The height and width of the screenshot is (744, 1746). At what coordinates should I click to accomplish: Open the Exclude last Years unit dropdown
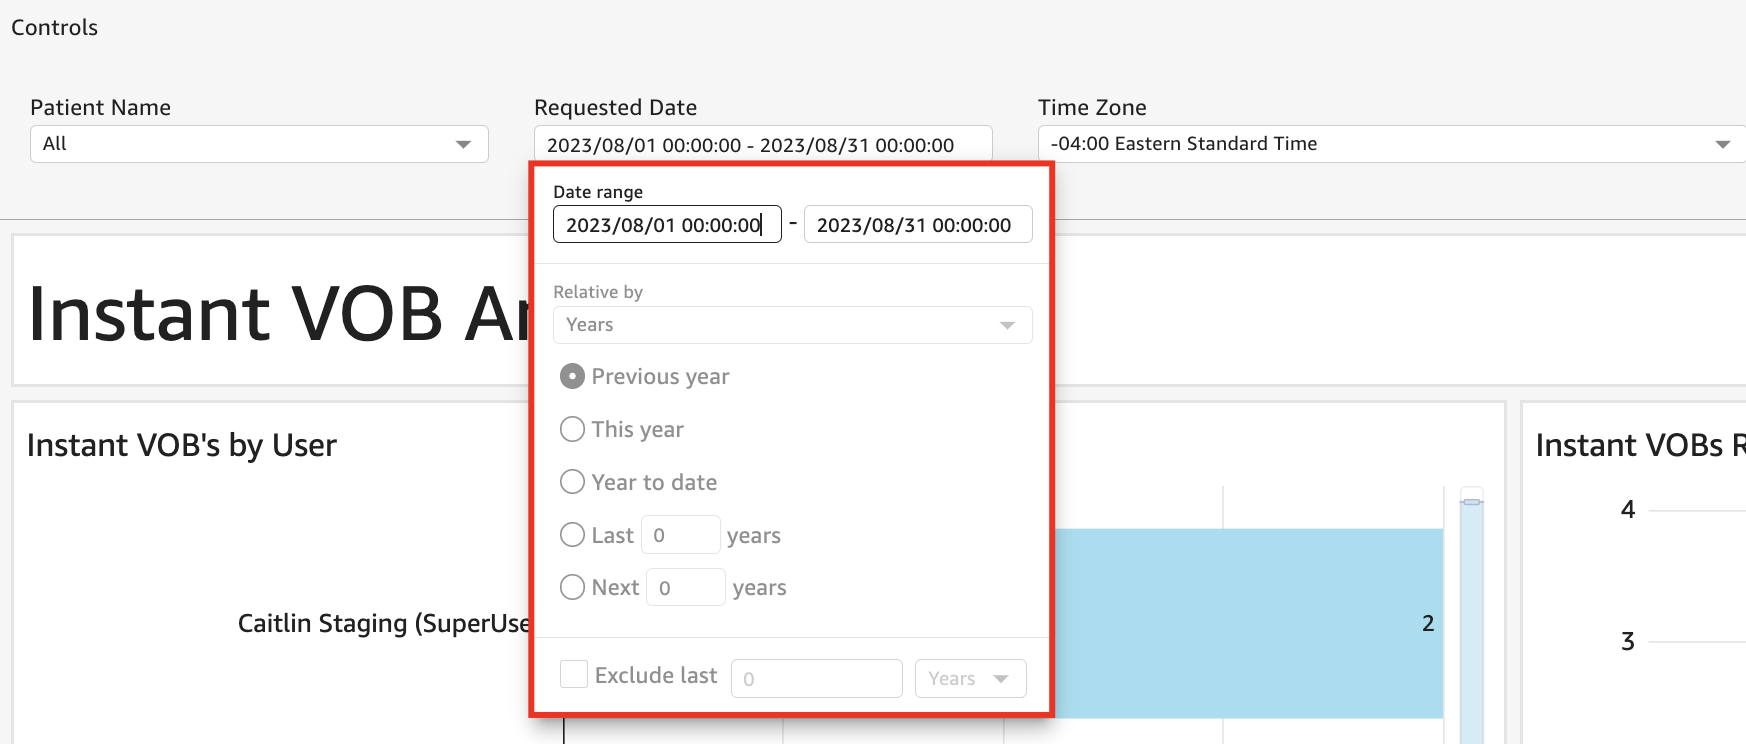click(x=969, y=678)
